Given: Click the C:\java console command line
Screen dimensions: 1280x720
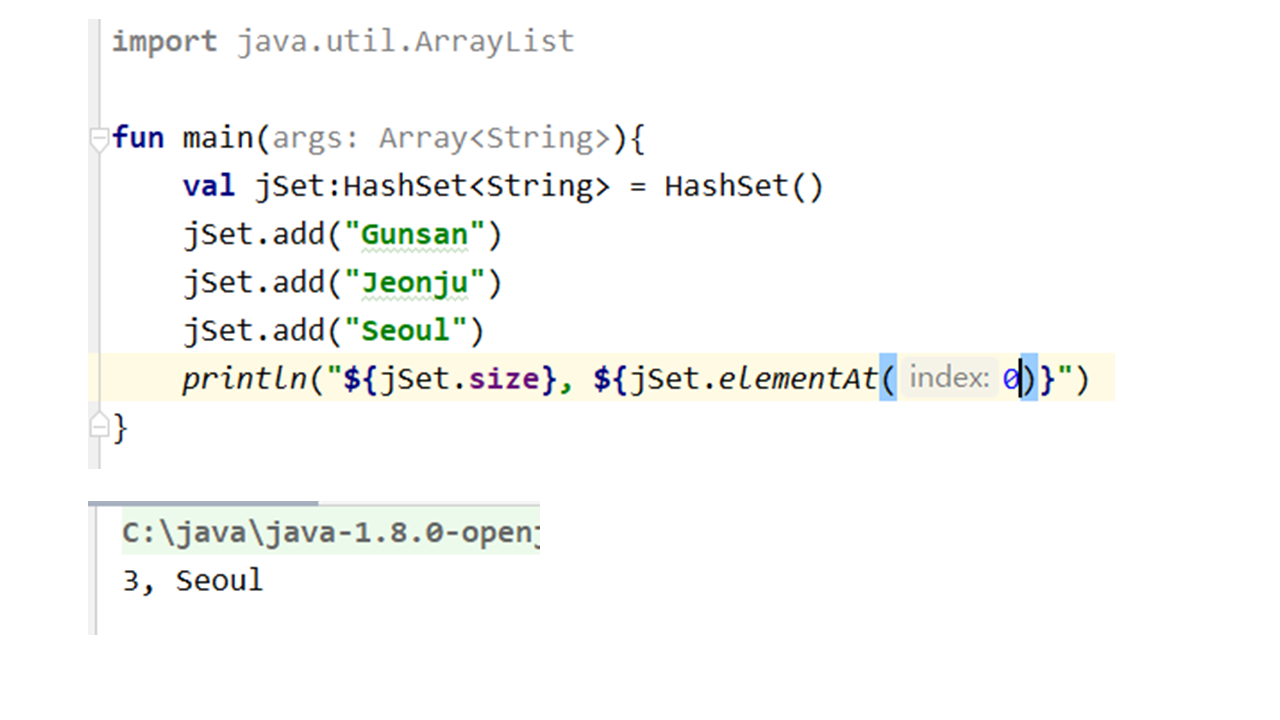Looking at the screenshot, I should point(330,534).
